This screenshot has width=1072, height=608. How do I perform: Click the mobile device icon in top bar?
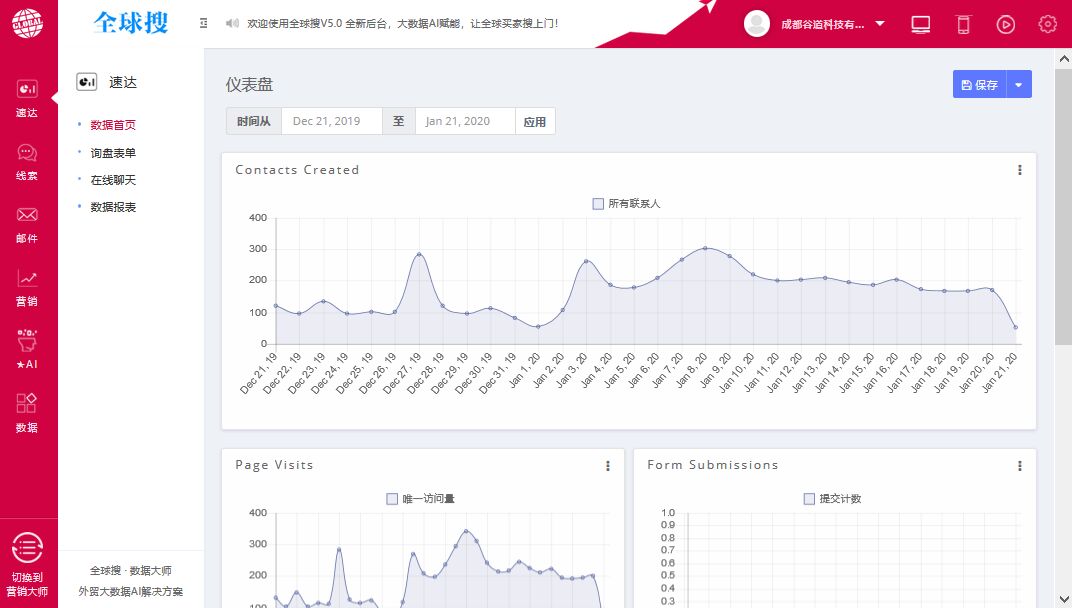tap(962, 23)
